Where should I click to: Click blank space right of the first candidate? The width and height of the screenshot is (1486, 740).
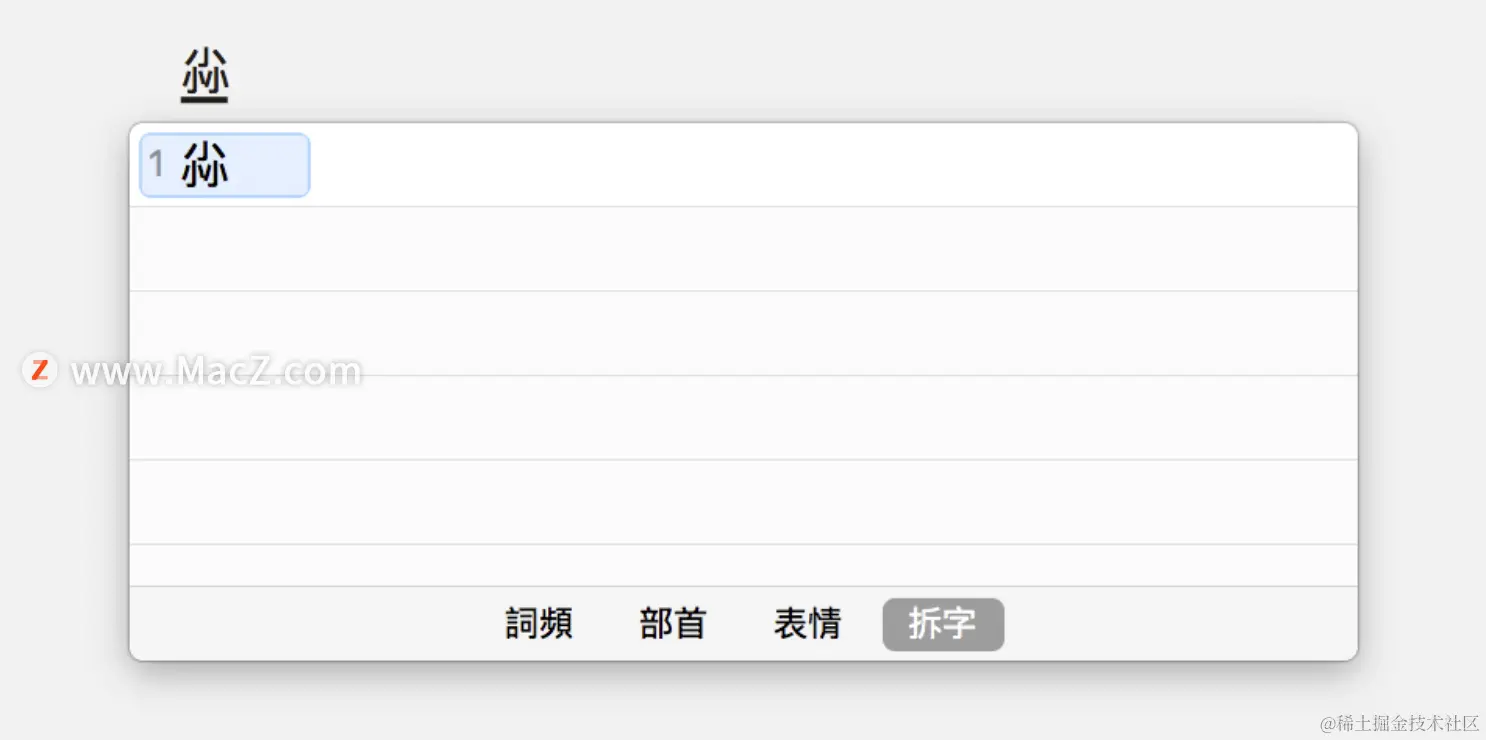(833, 165)
